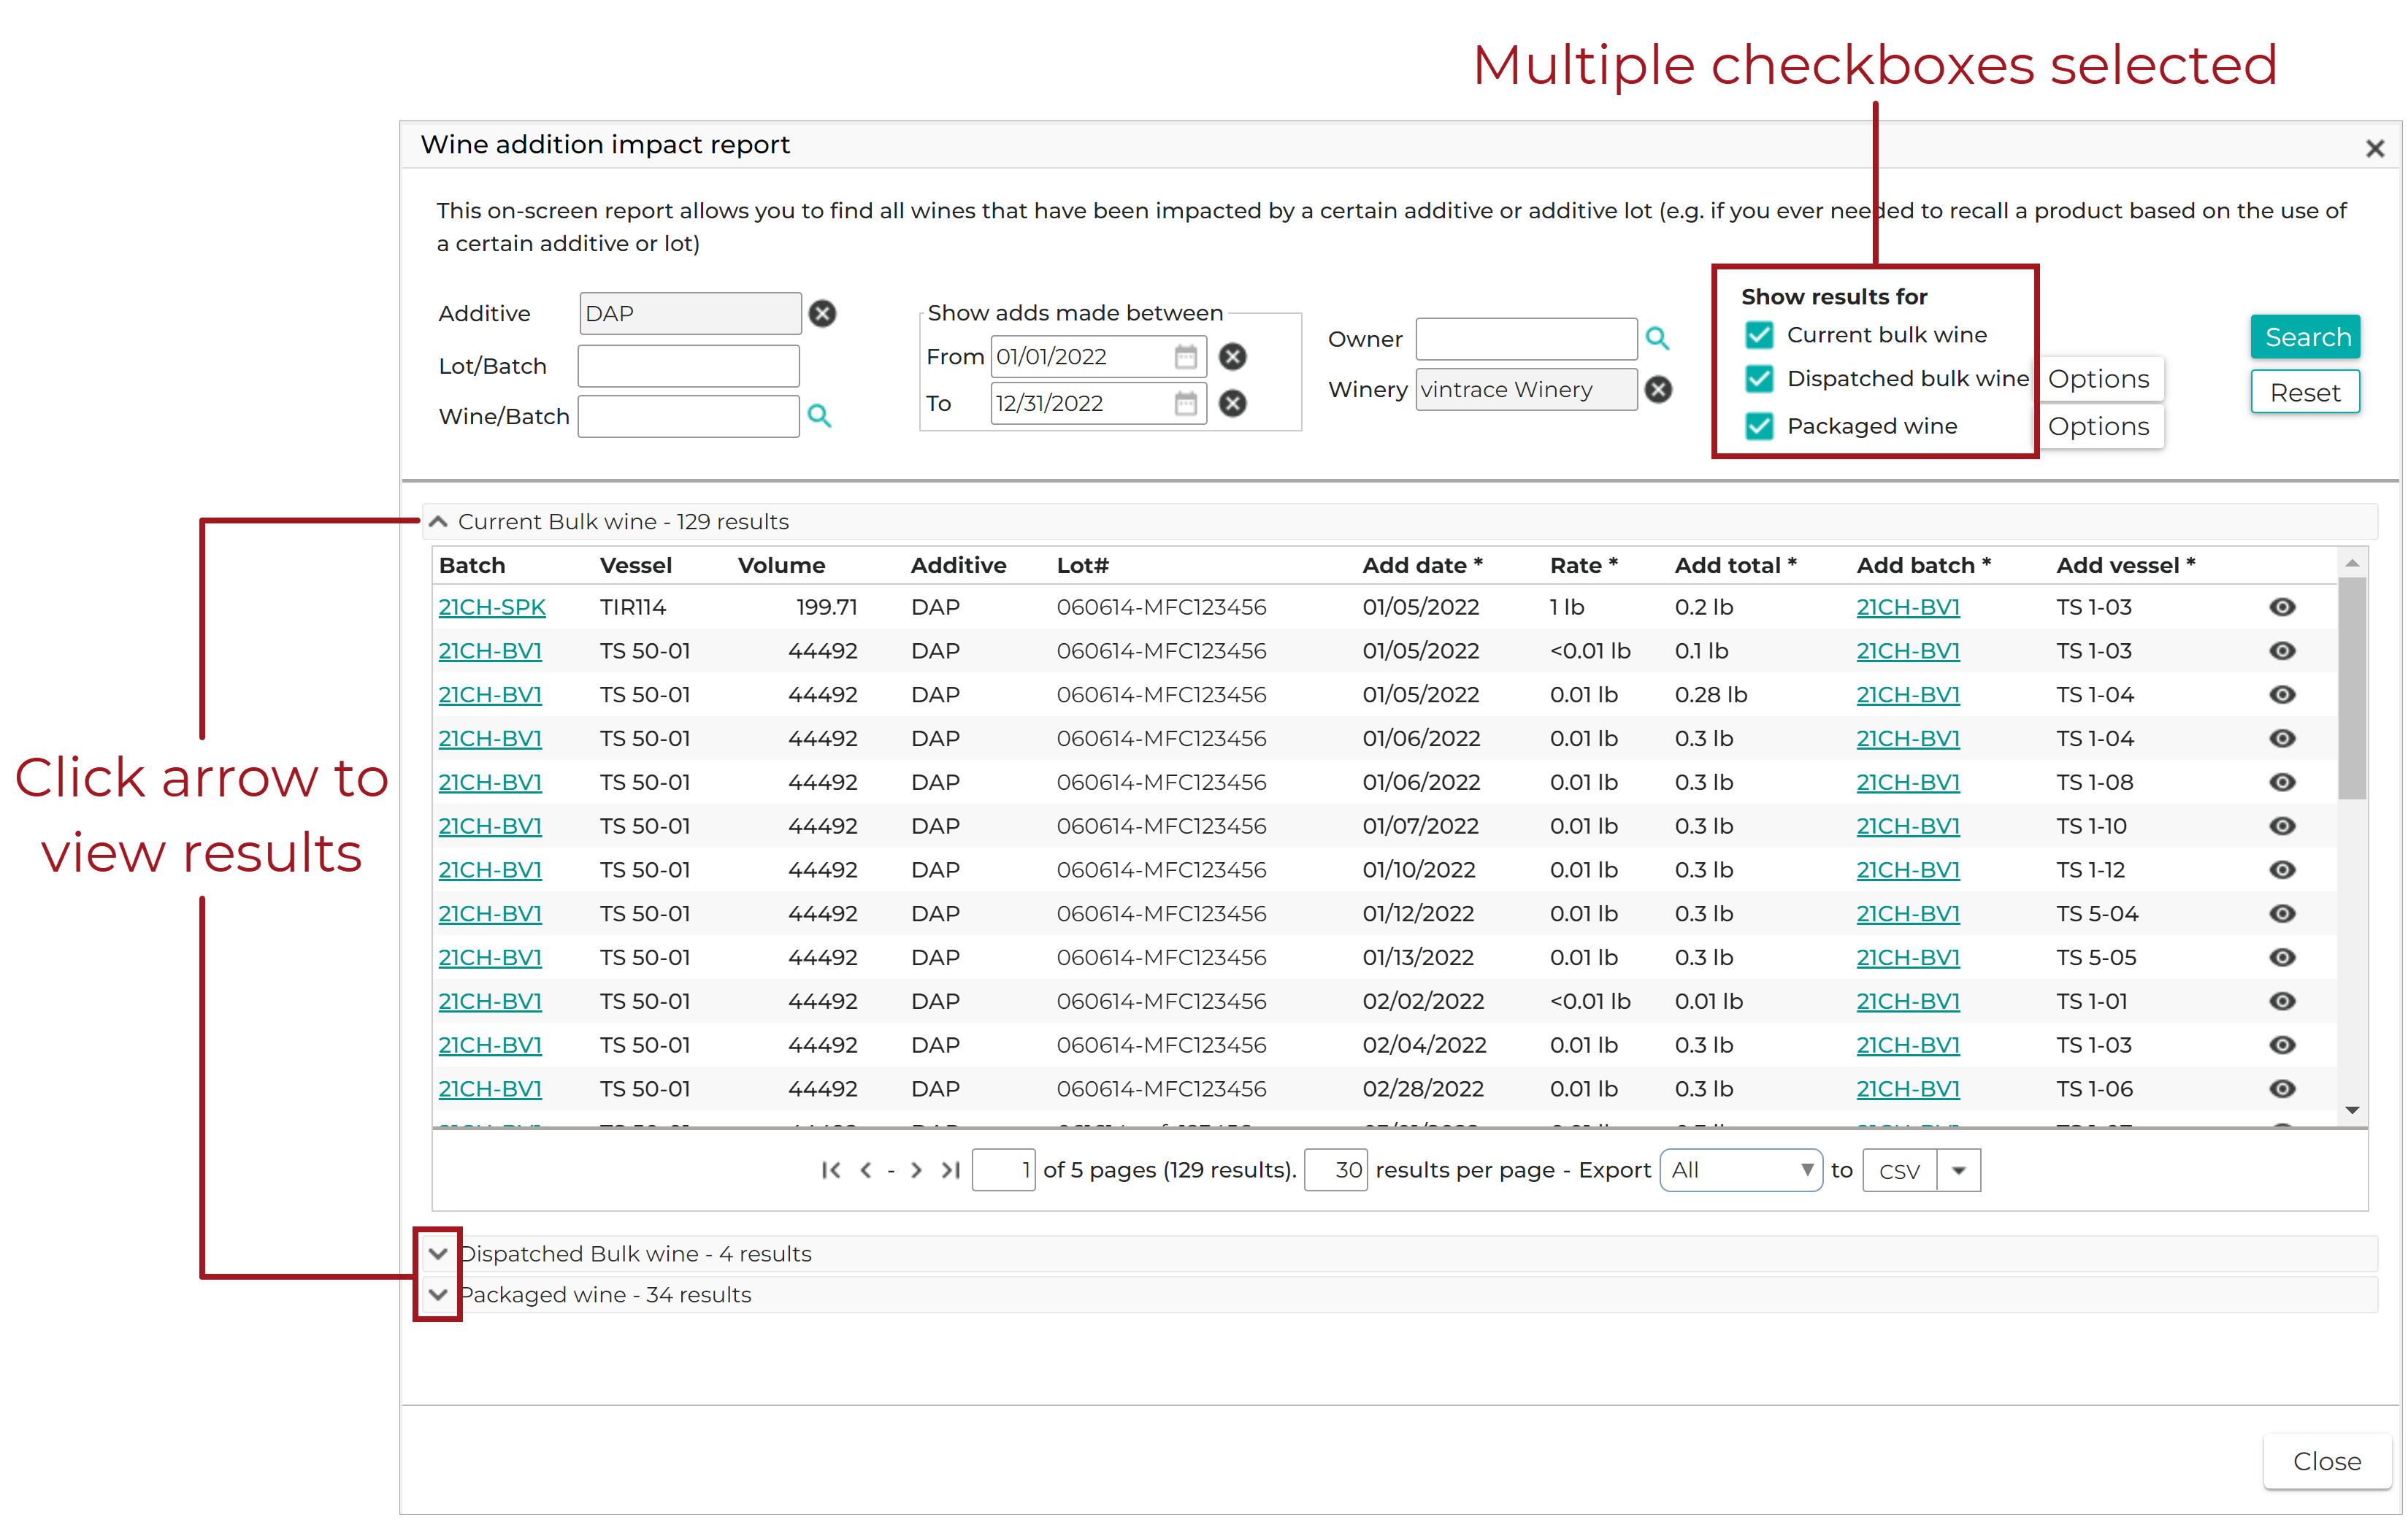Click the Lot/Batch input field

(688, 366)
